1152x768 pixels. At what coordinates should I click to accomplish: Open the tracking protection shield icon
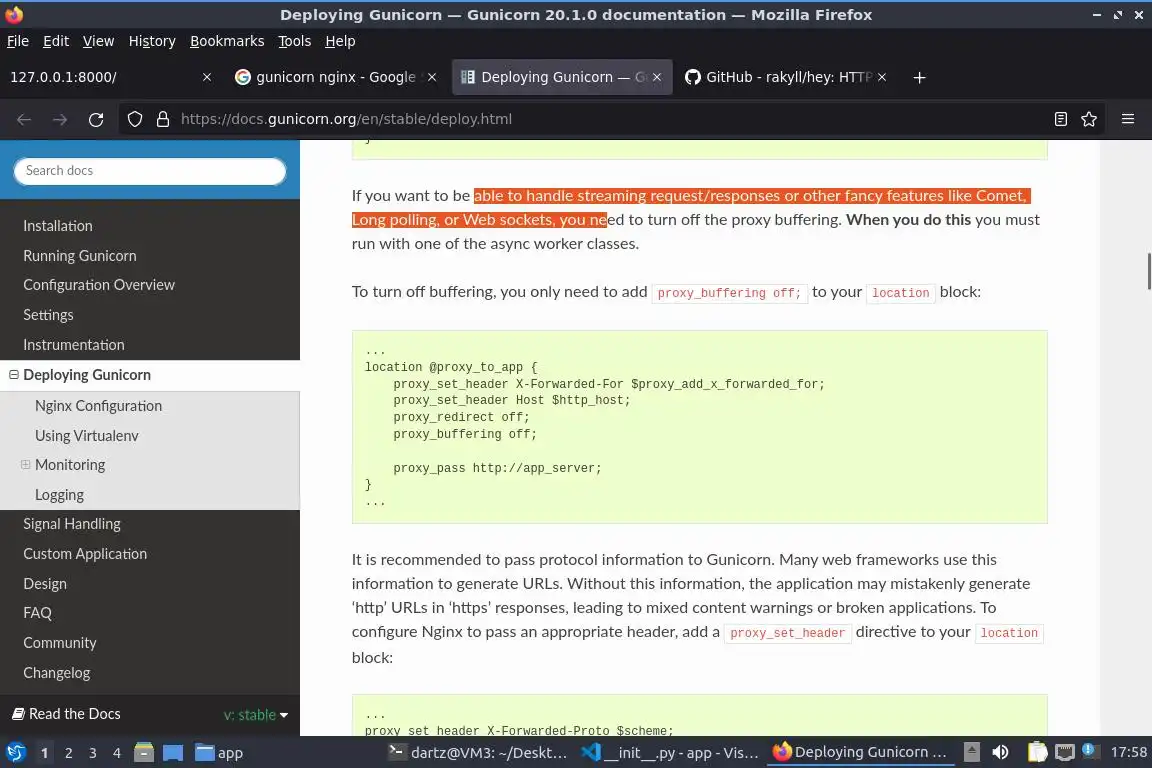click(134, 119)
